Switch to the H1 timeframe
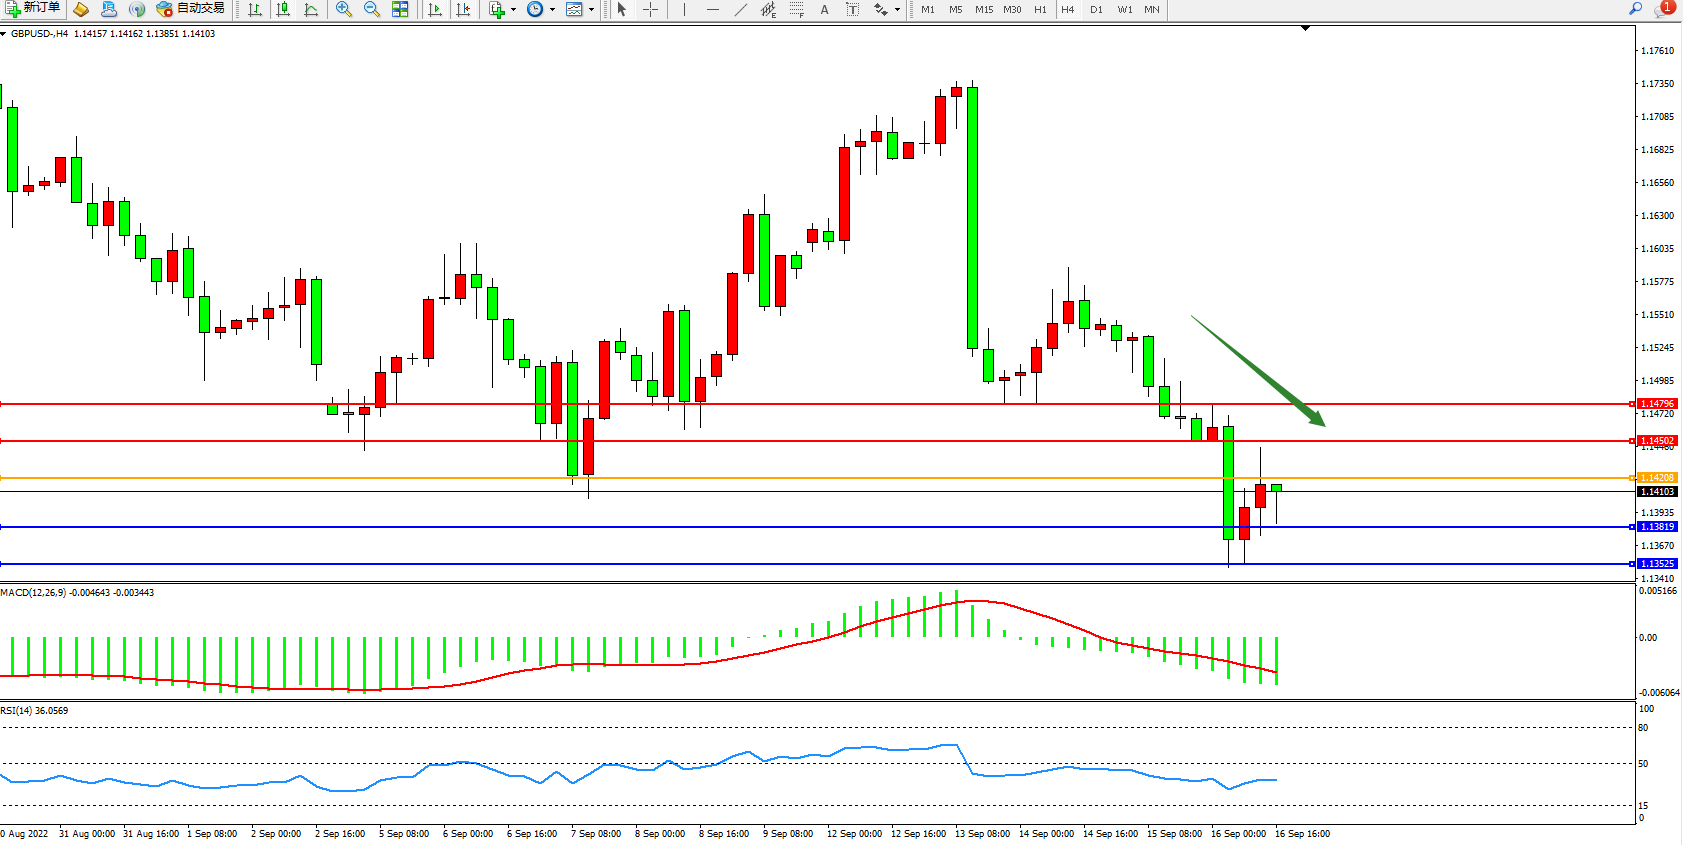Image resolution: width=1683 pixels, height=845 pixels. pyautogui.click(x=1040, y=9)
